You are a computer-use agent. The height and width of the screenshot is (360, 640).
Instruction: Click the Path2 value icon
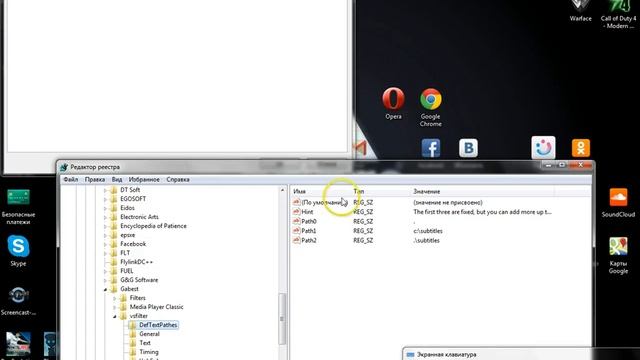[296, 240]
